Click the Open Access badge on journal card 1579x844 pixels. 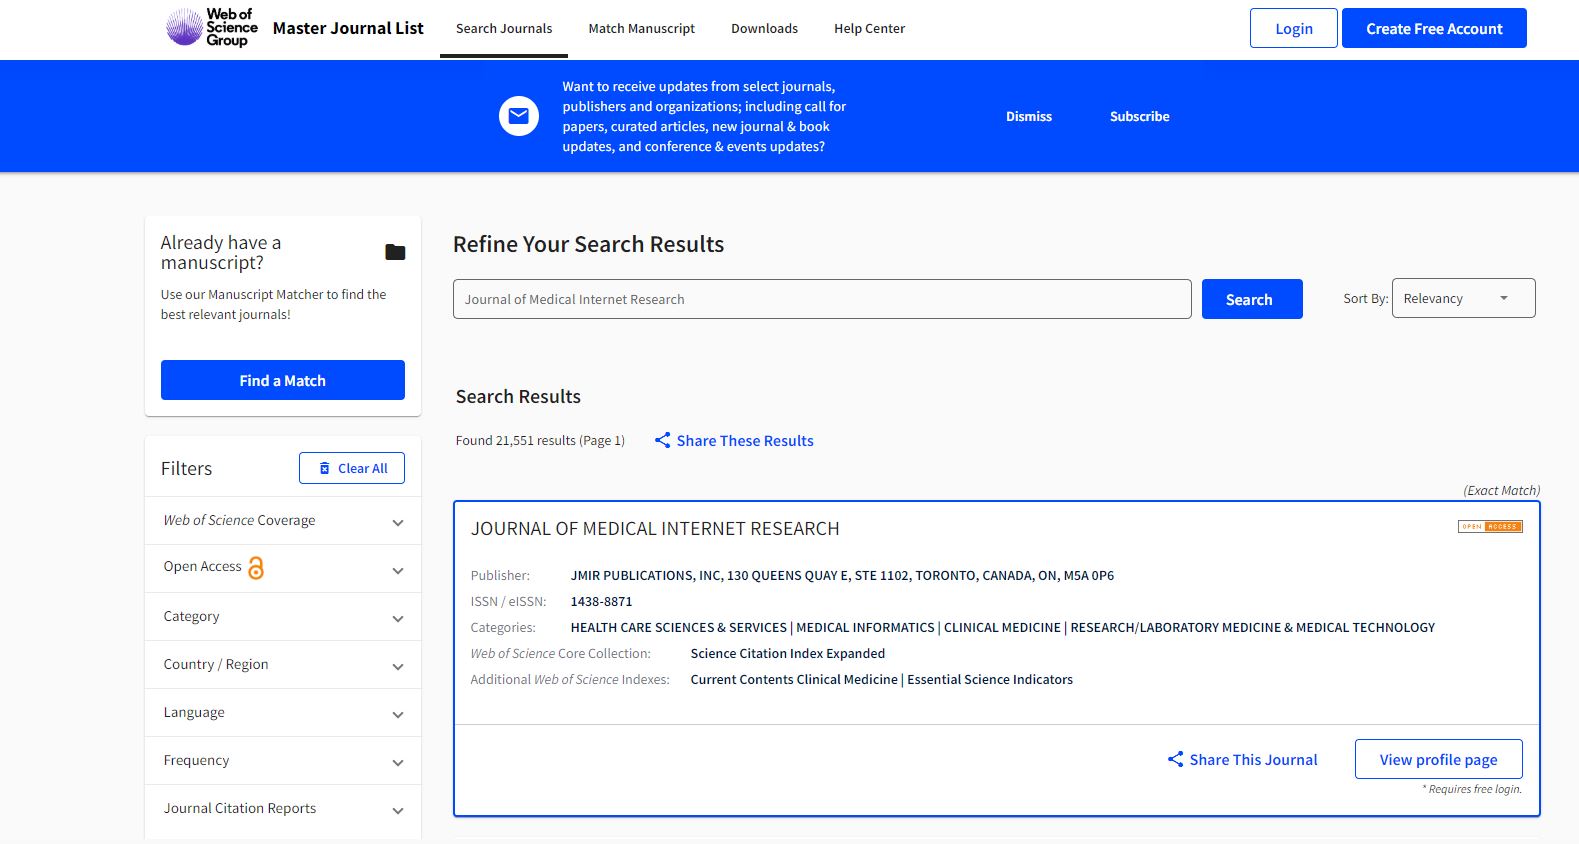[1490, 527]
